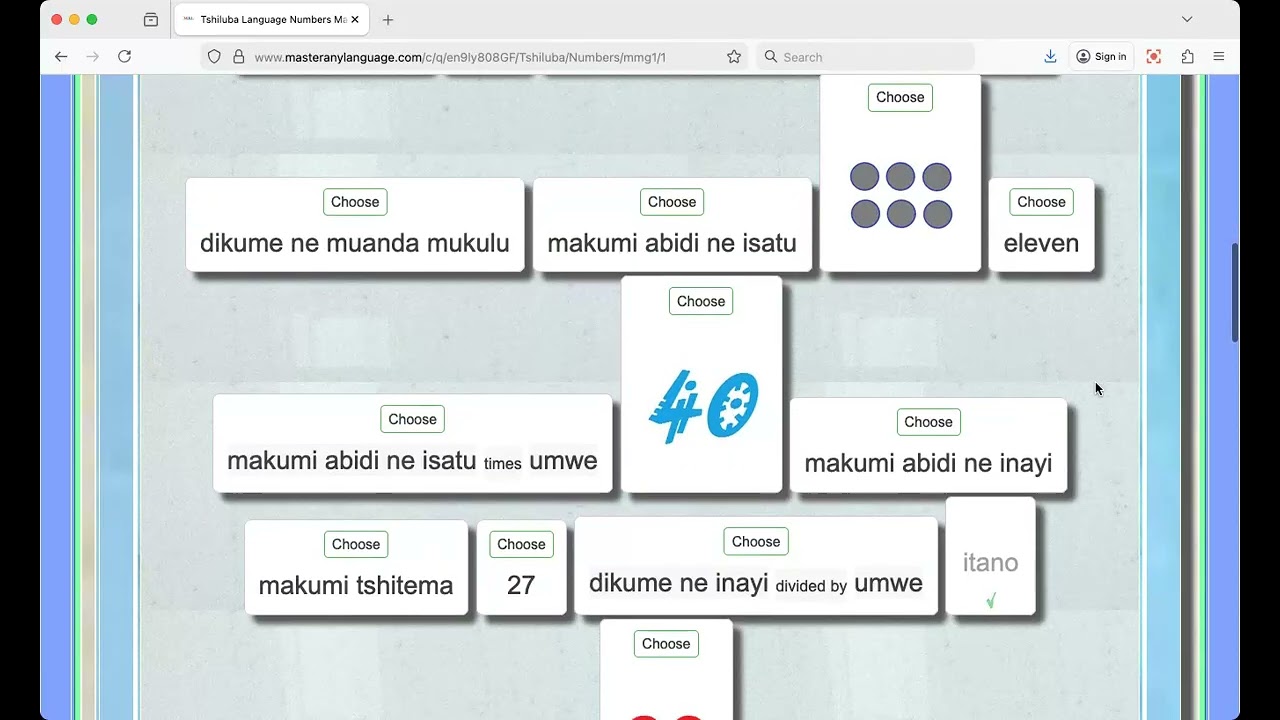Focus the browser Search field
Viewport: 1280px width, 720px height.
tap(865, 57)
